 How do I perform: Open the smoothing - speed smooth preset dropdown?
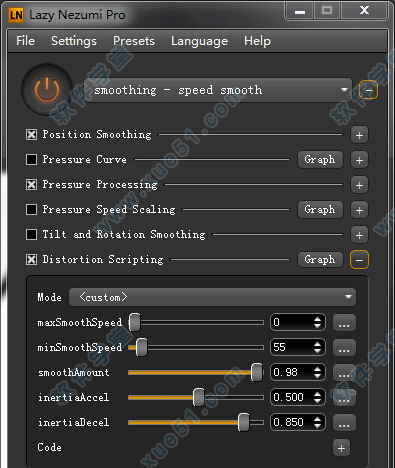click(218, 90)
